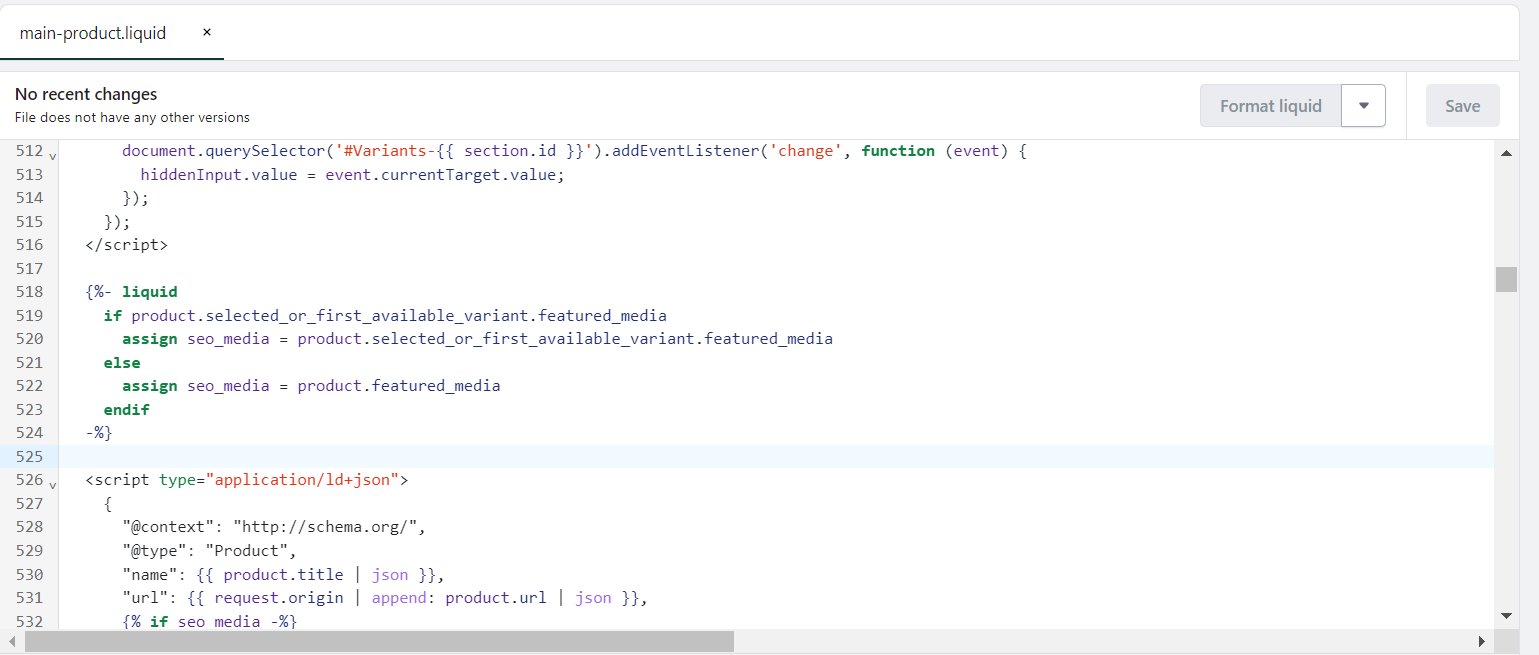The height and width of the screenshot is (655, 1539).
Task: Click the horizontal scrollbar left arrow
Action: click(x=12, y=641)
